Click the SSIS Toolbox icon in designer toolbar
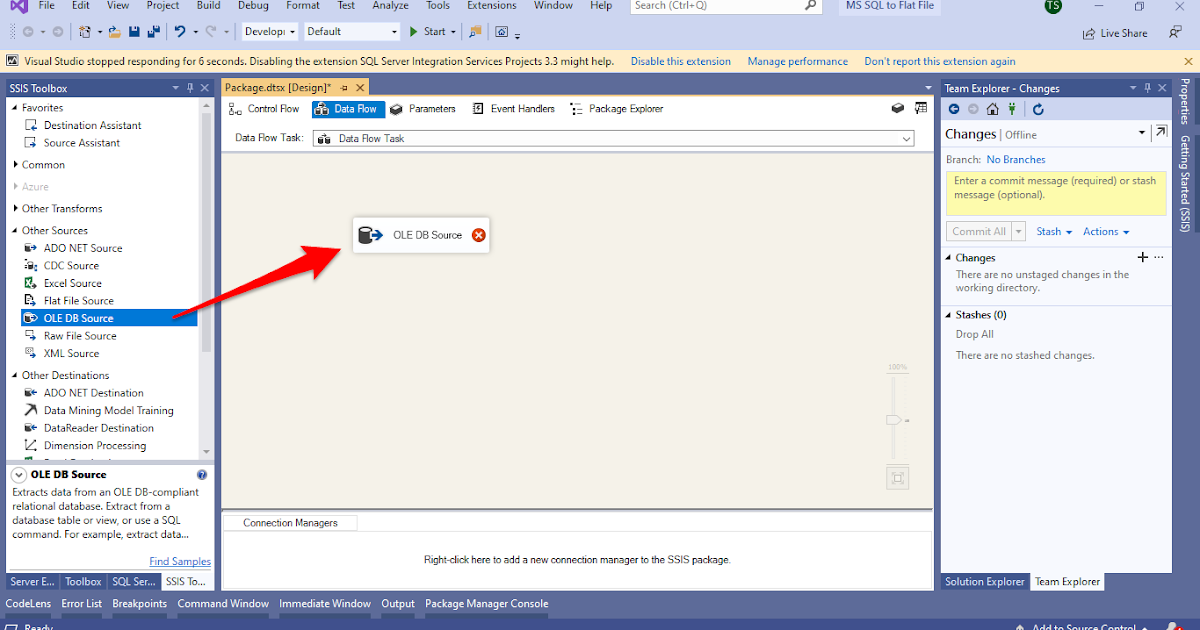This screenshot has height=630, width=1200. [921, 108]
